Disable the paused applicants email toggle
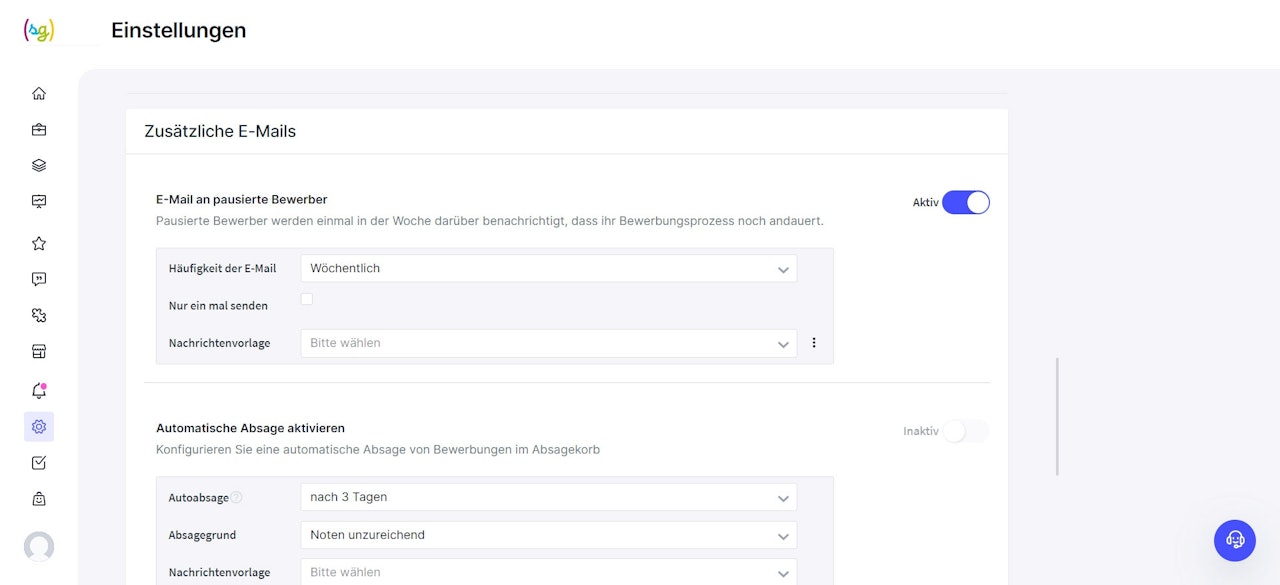This screenshot has height=585, width=1280. coord(965,203)
